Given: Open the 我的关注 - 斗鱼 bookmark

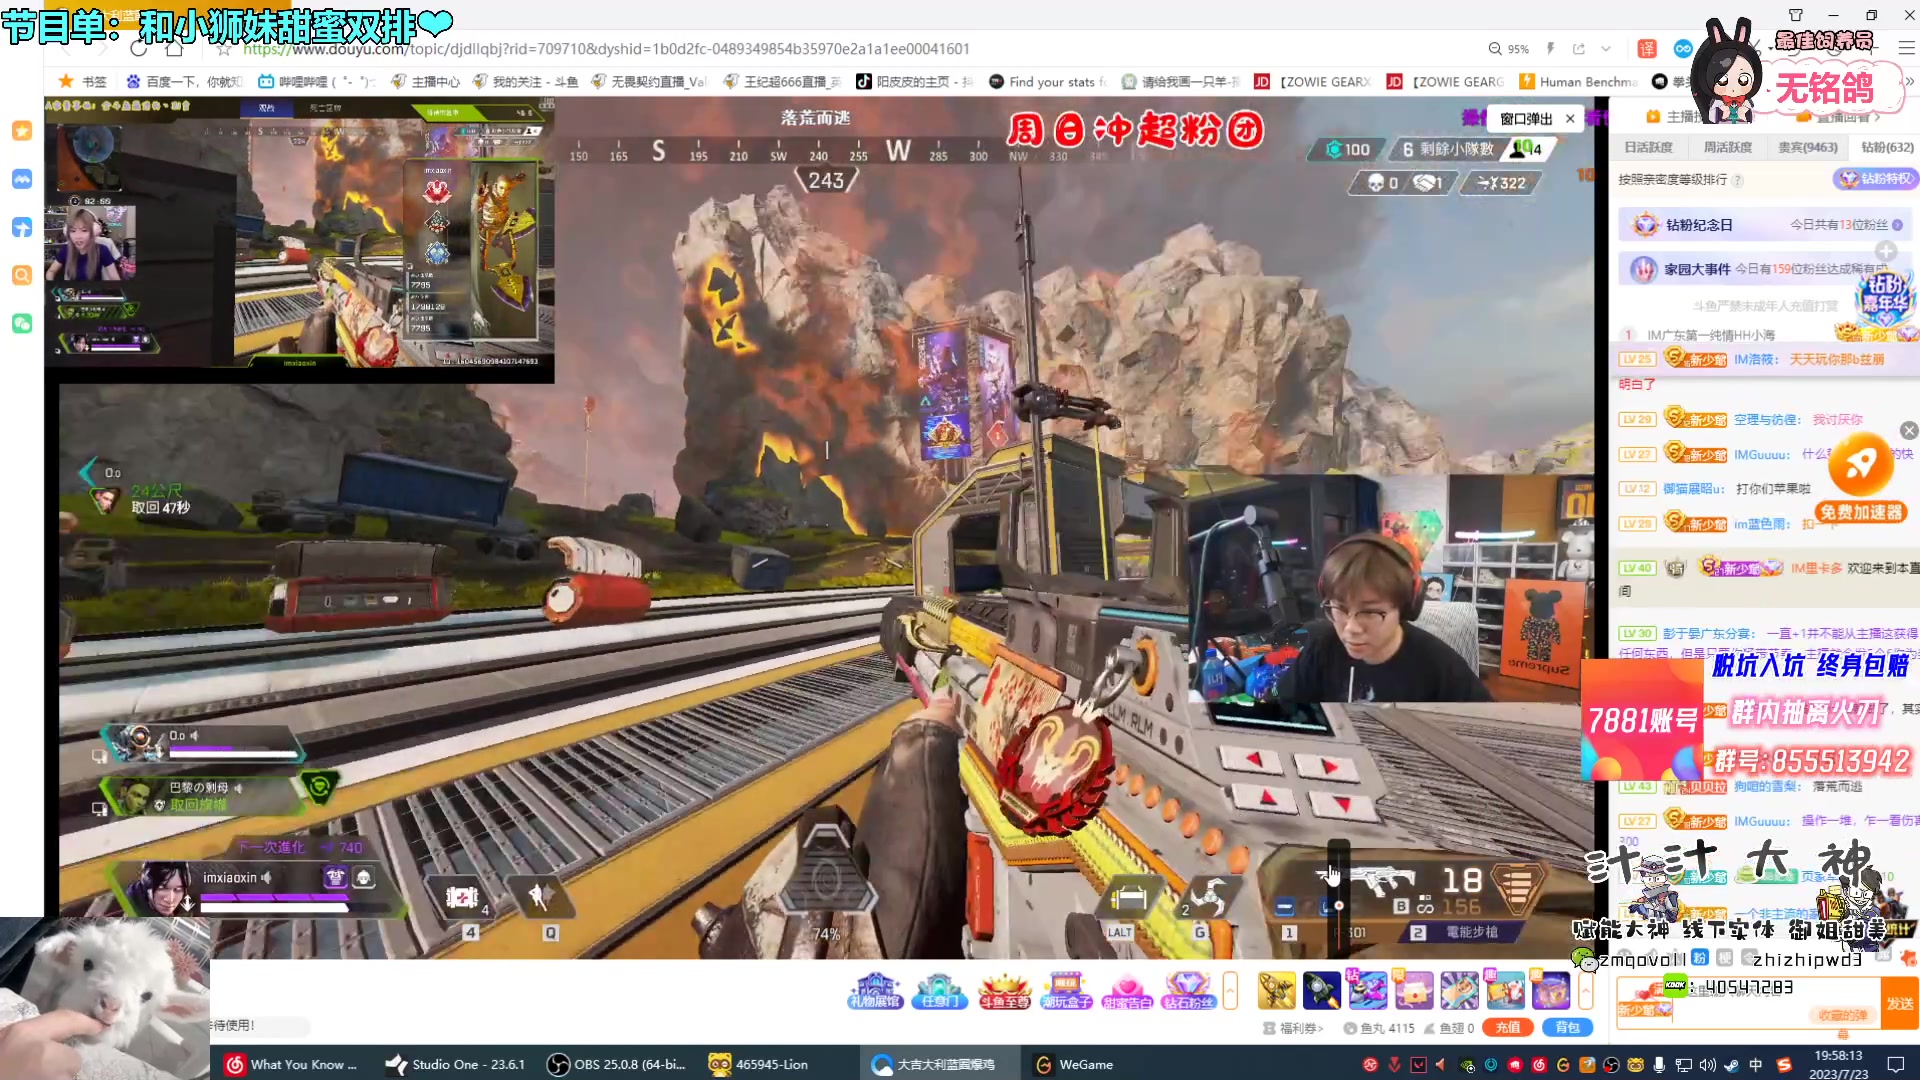Looking at the screenshot, I should 525,82.
